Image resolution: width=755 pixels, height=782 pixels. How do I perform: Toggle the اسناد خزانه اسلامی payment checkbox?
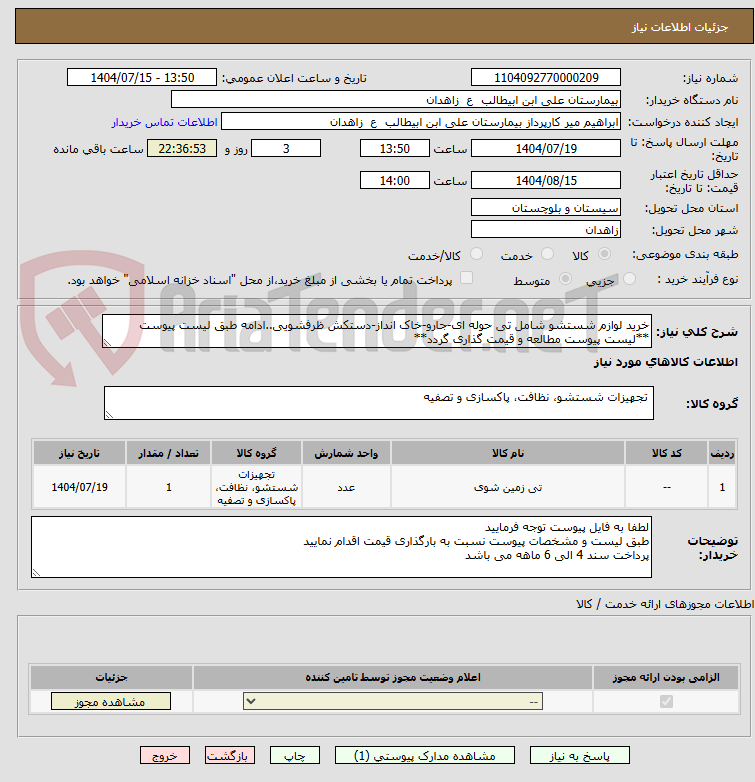(466, 278)
